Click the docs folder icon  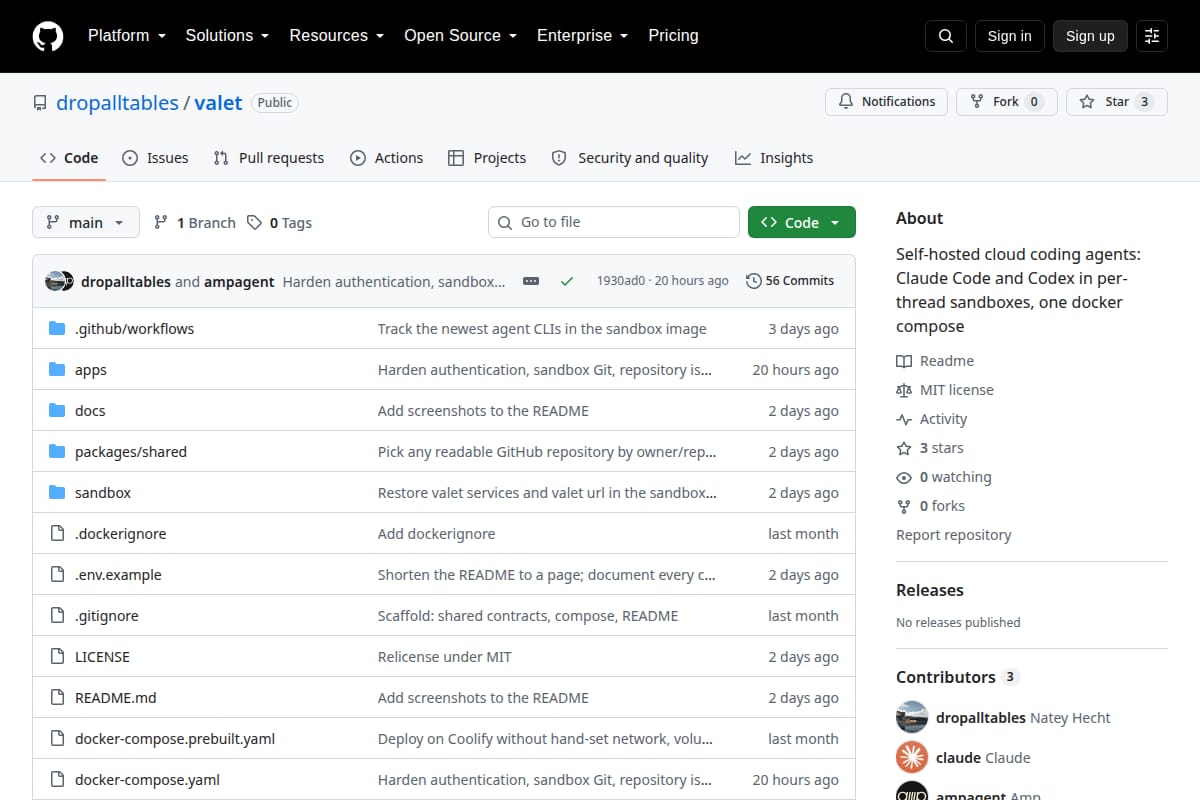(57, 411)
